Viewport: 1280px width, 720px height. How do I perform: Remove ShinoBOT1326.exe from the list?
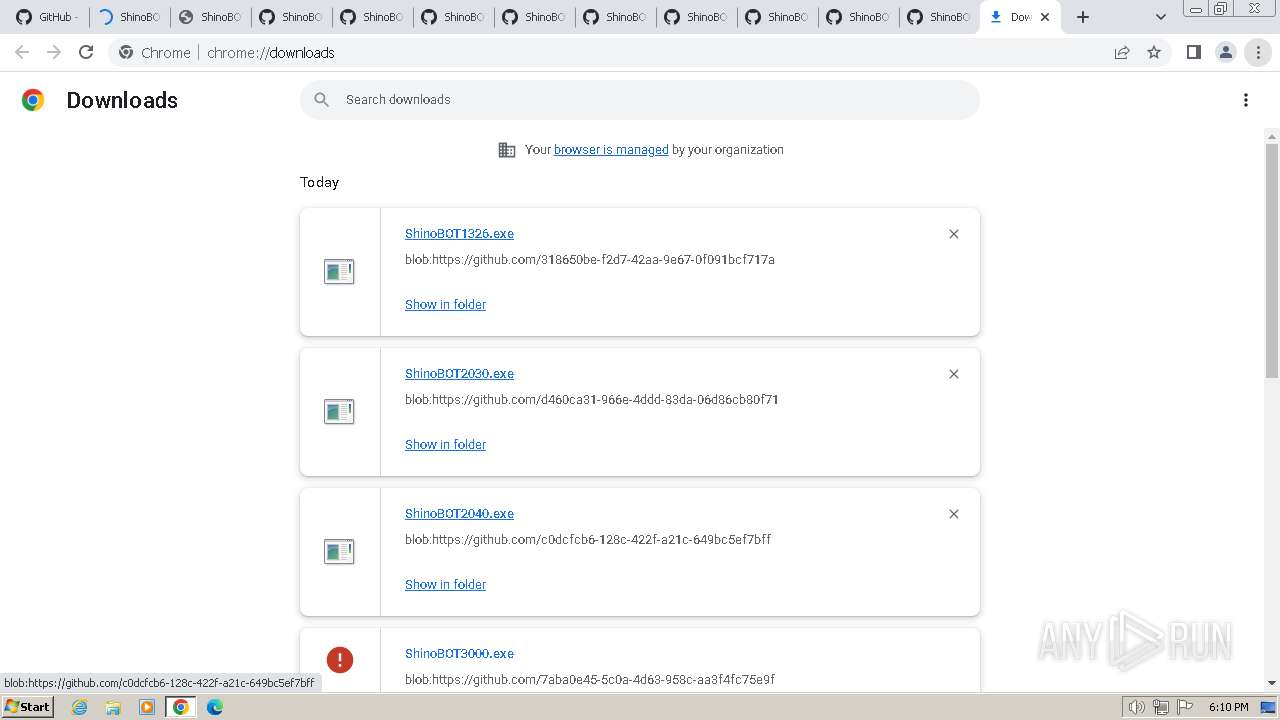click(x=954, y=234)
